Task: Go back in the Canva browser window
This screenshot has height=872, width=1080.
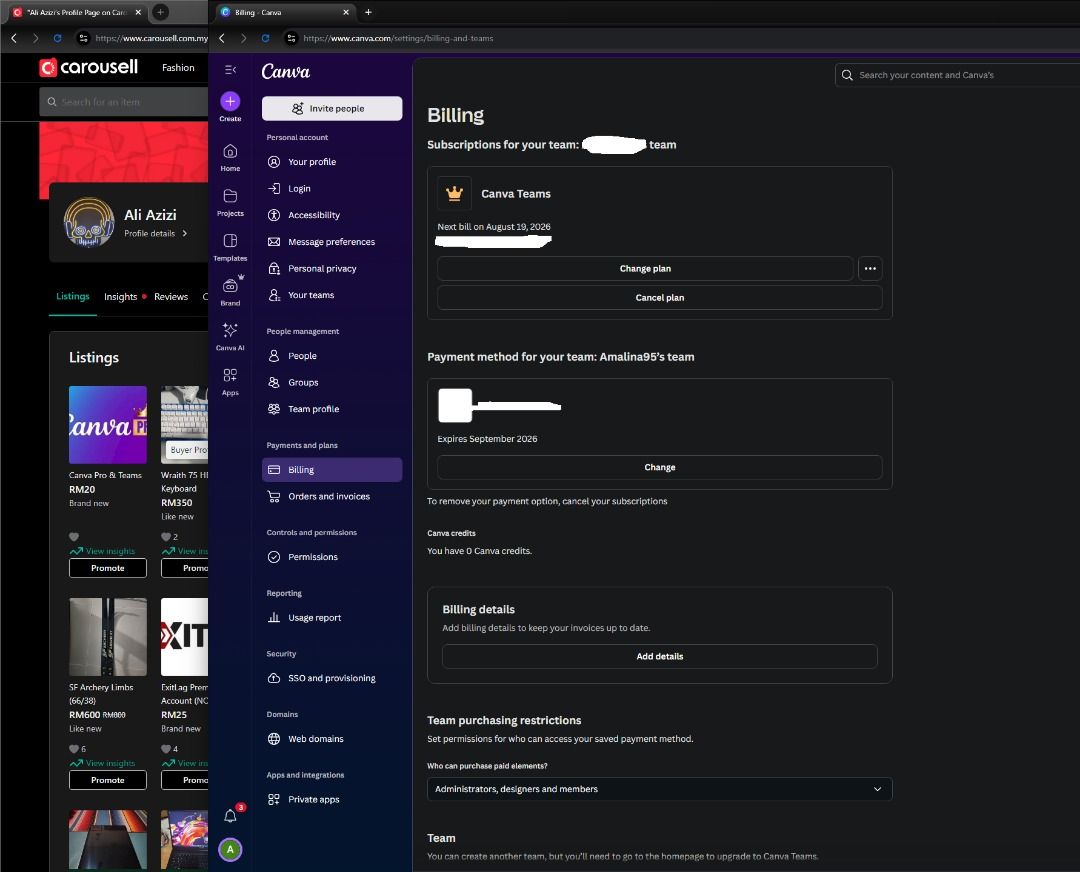Action: point(222,38)
